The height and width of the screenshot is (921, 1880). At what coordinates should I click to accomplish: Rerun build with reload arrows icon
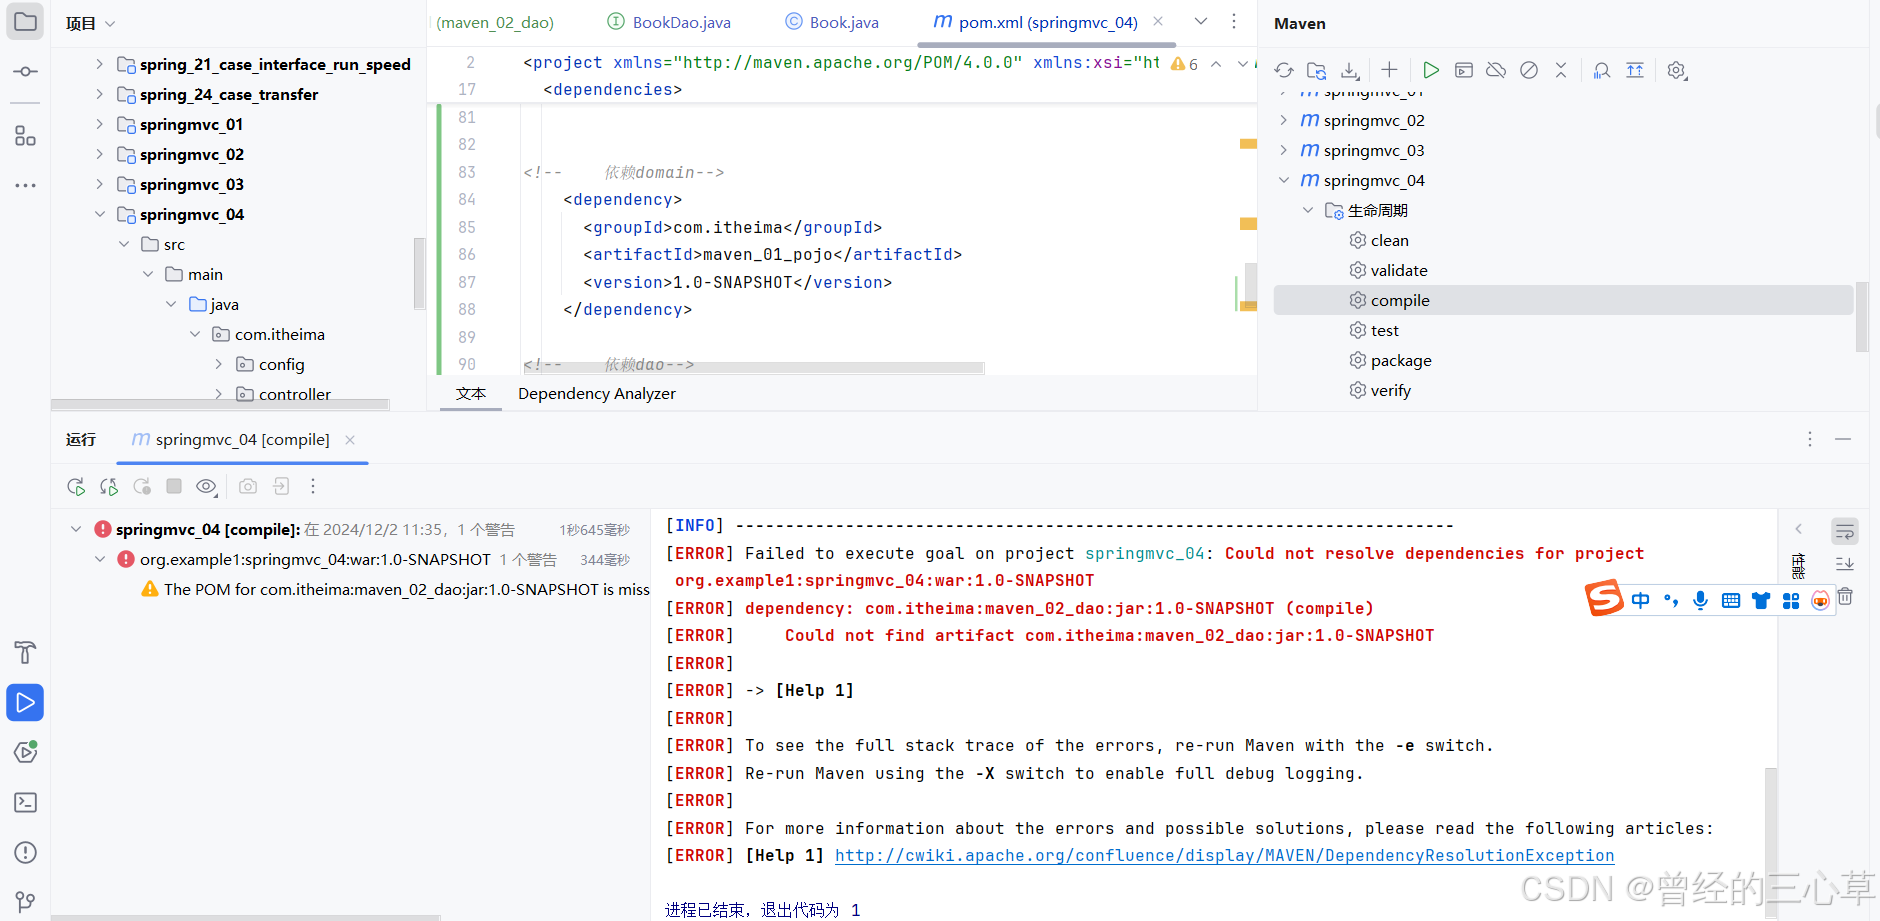click(x=109, y=486)
